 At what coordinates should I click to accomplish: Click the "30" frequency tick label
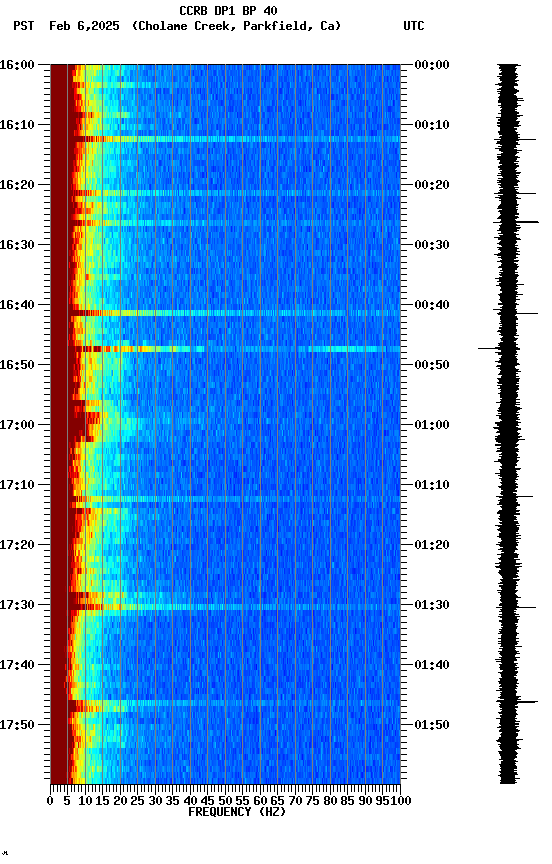click(155, 801)
